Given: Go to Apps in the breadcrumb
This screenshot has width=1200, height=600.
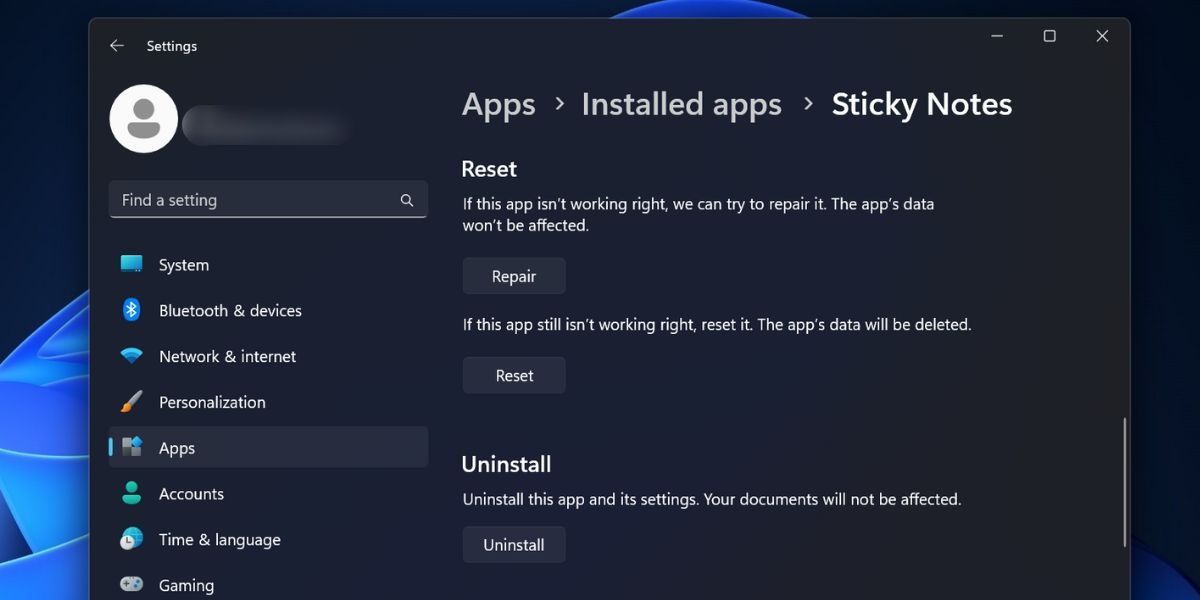Looking at the screenshot, I should tap(498, 105).
